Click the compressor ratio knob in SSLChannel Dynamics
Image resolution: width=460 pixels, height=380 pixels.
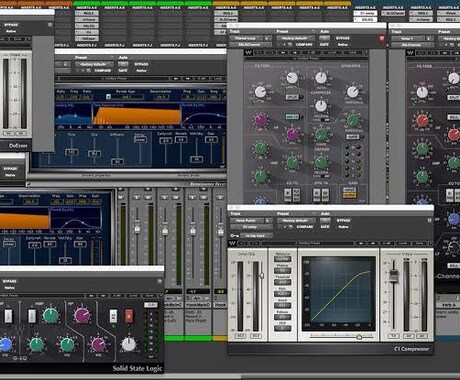321,78
